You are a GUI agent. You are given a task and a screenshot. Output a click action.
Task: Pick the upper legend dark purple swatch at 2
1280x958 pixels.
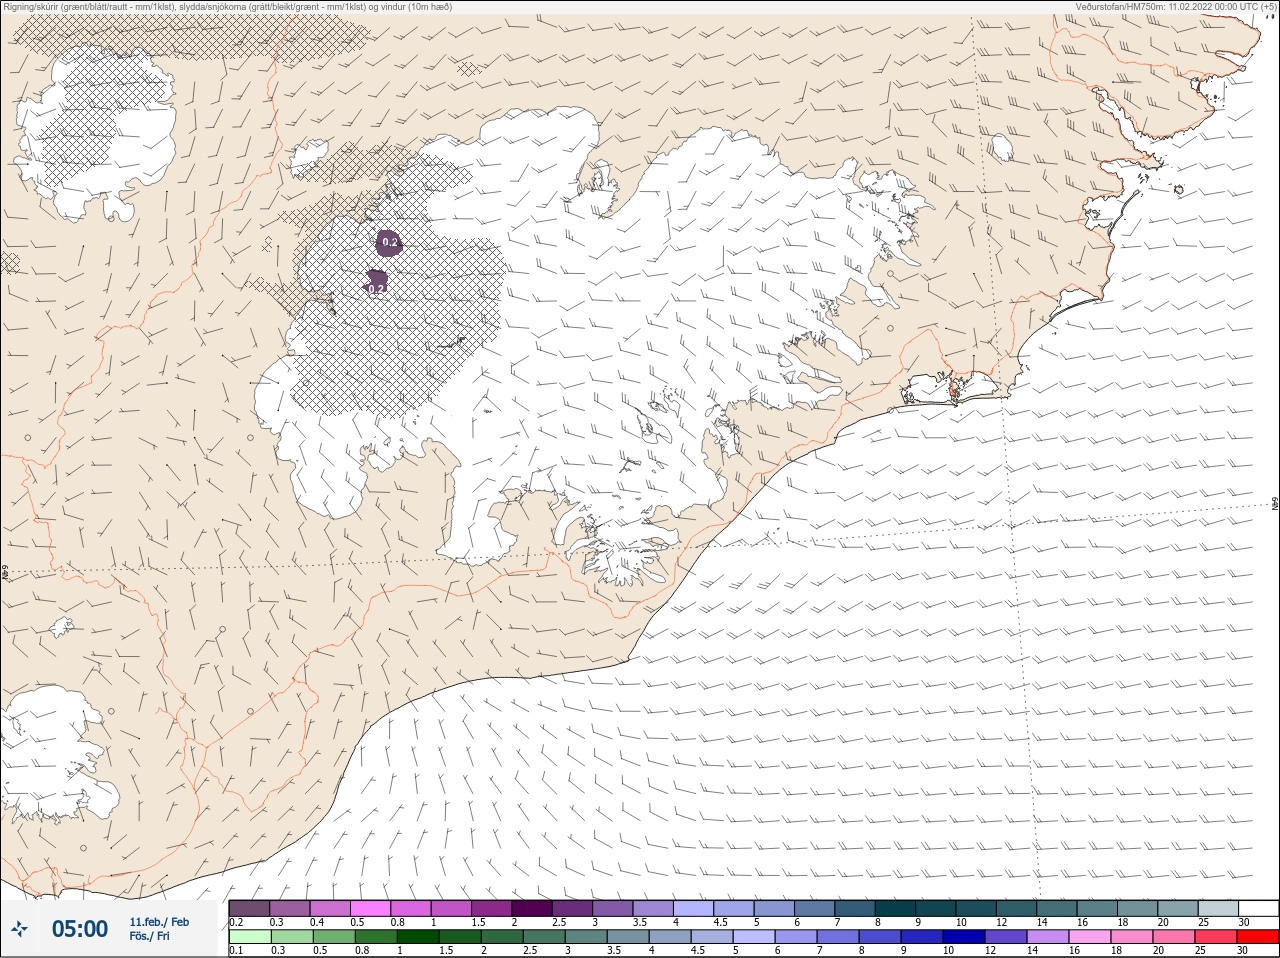pos(532,908)
